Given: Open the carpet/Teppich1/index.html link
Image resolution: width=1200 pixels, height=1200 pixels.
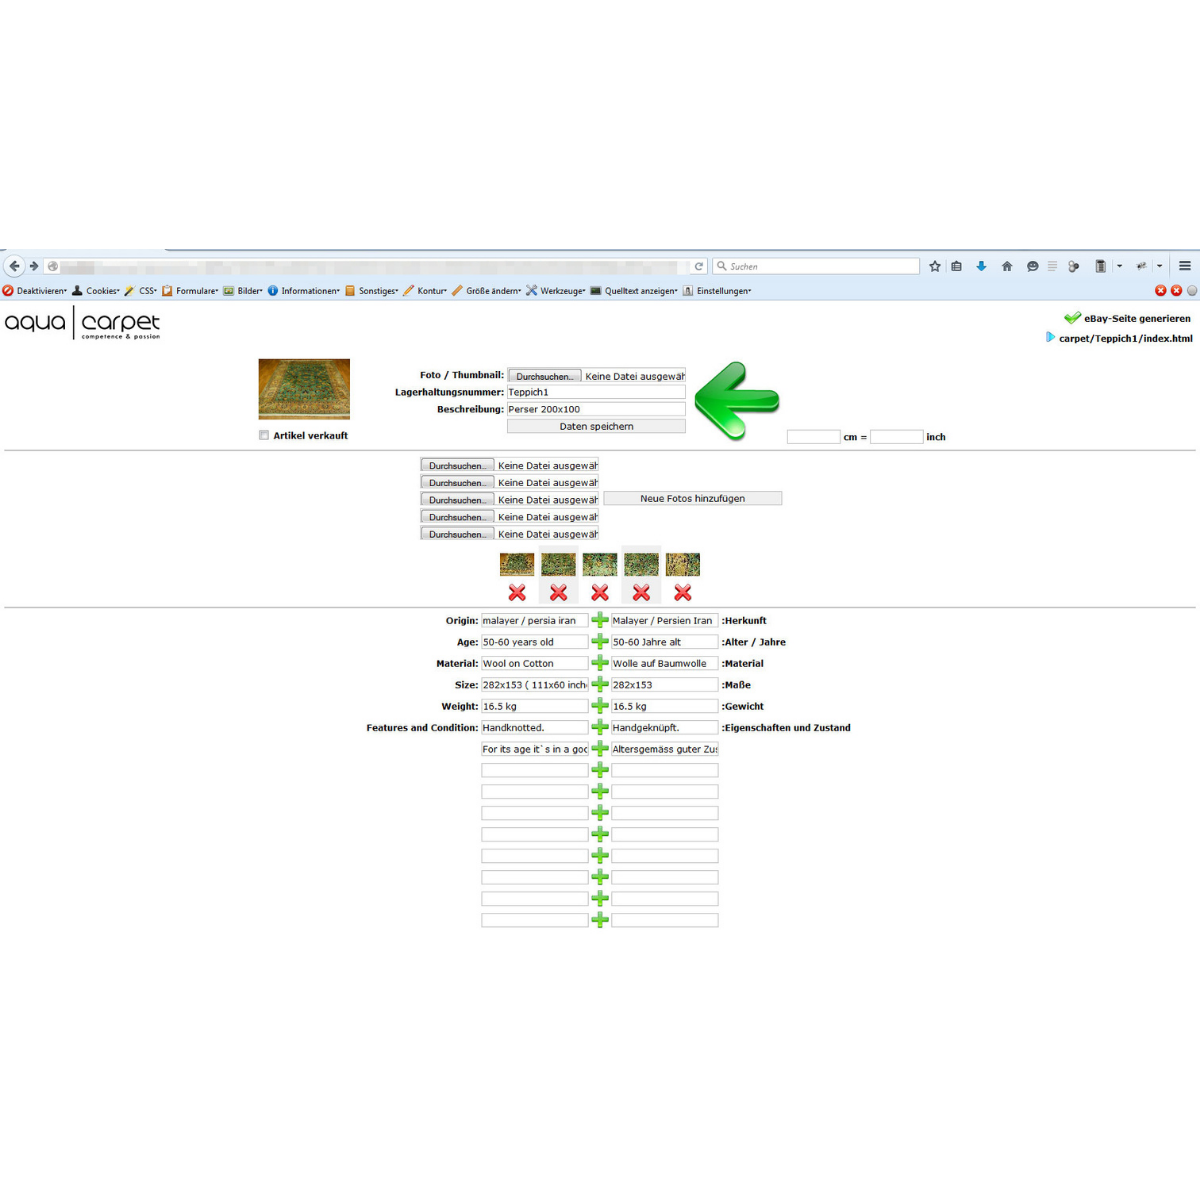Looking at the screenshot, I should tap(1125, 338).
